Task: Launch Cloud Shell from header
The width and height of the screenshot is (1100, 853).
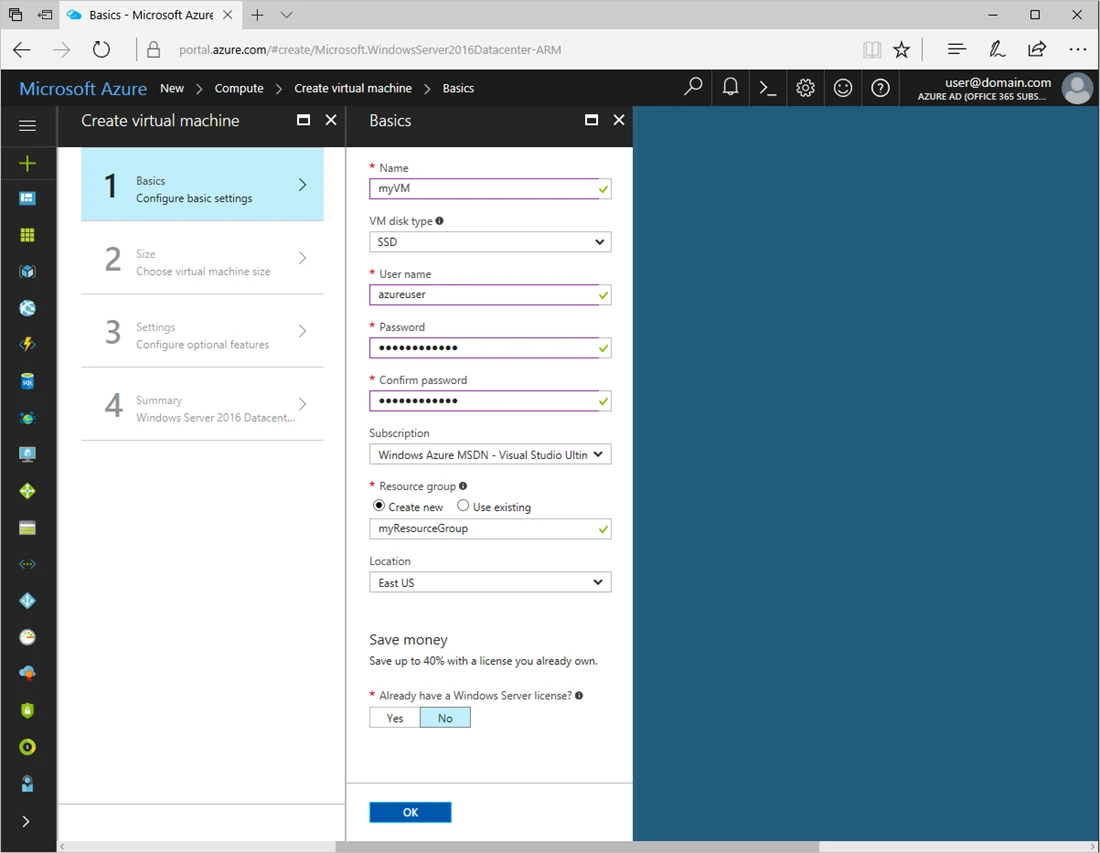Action: point(768,88)
